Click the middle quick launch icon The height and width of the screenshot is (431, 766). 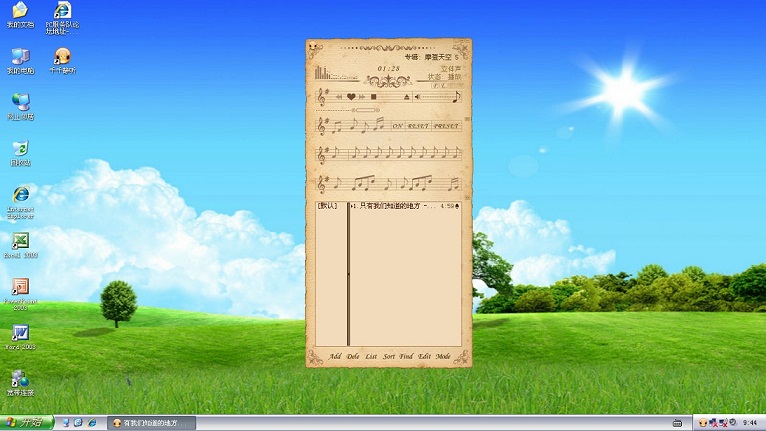pyautogui.click(x=78, y=423)
